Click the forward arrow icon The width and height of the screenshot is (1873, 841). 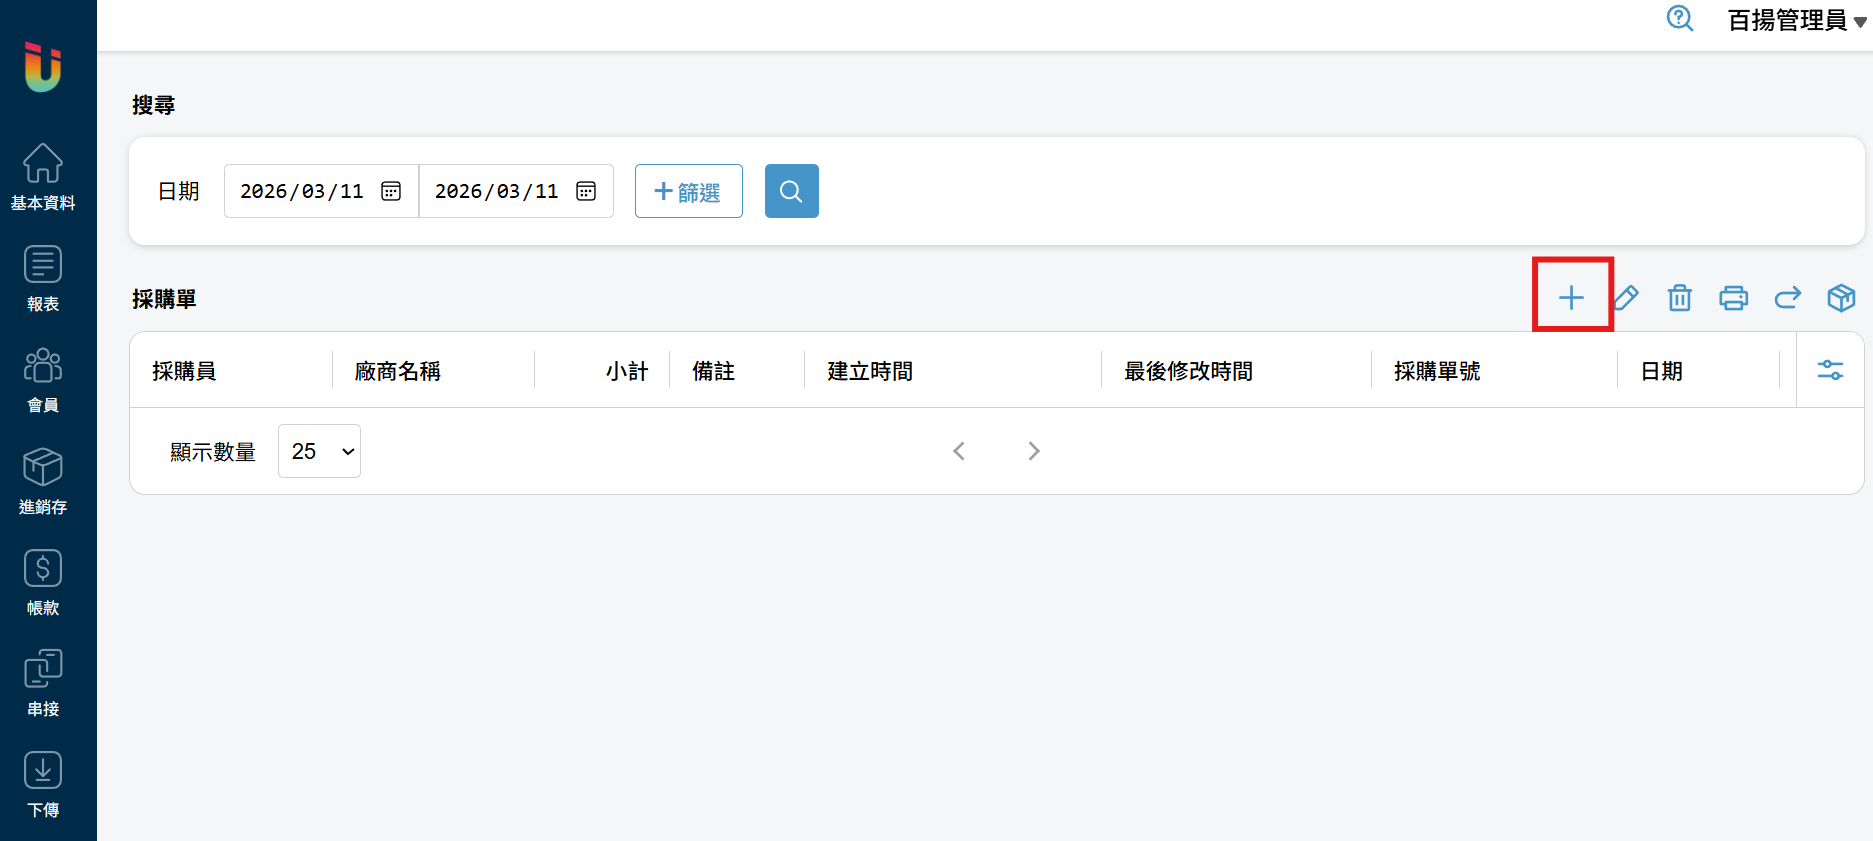pos(1787,298)
